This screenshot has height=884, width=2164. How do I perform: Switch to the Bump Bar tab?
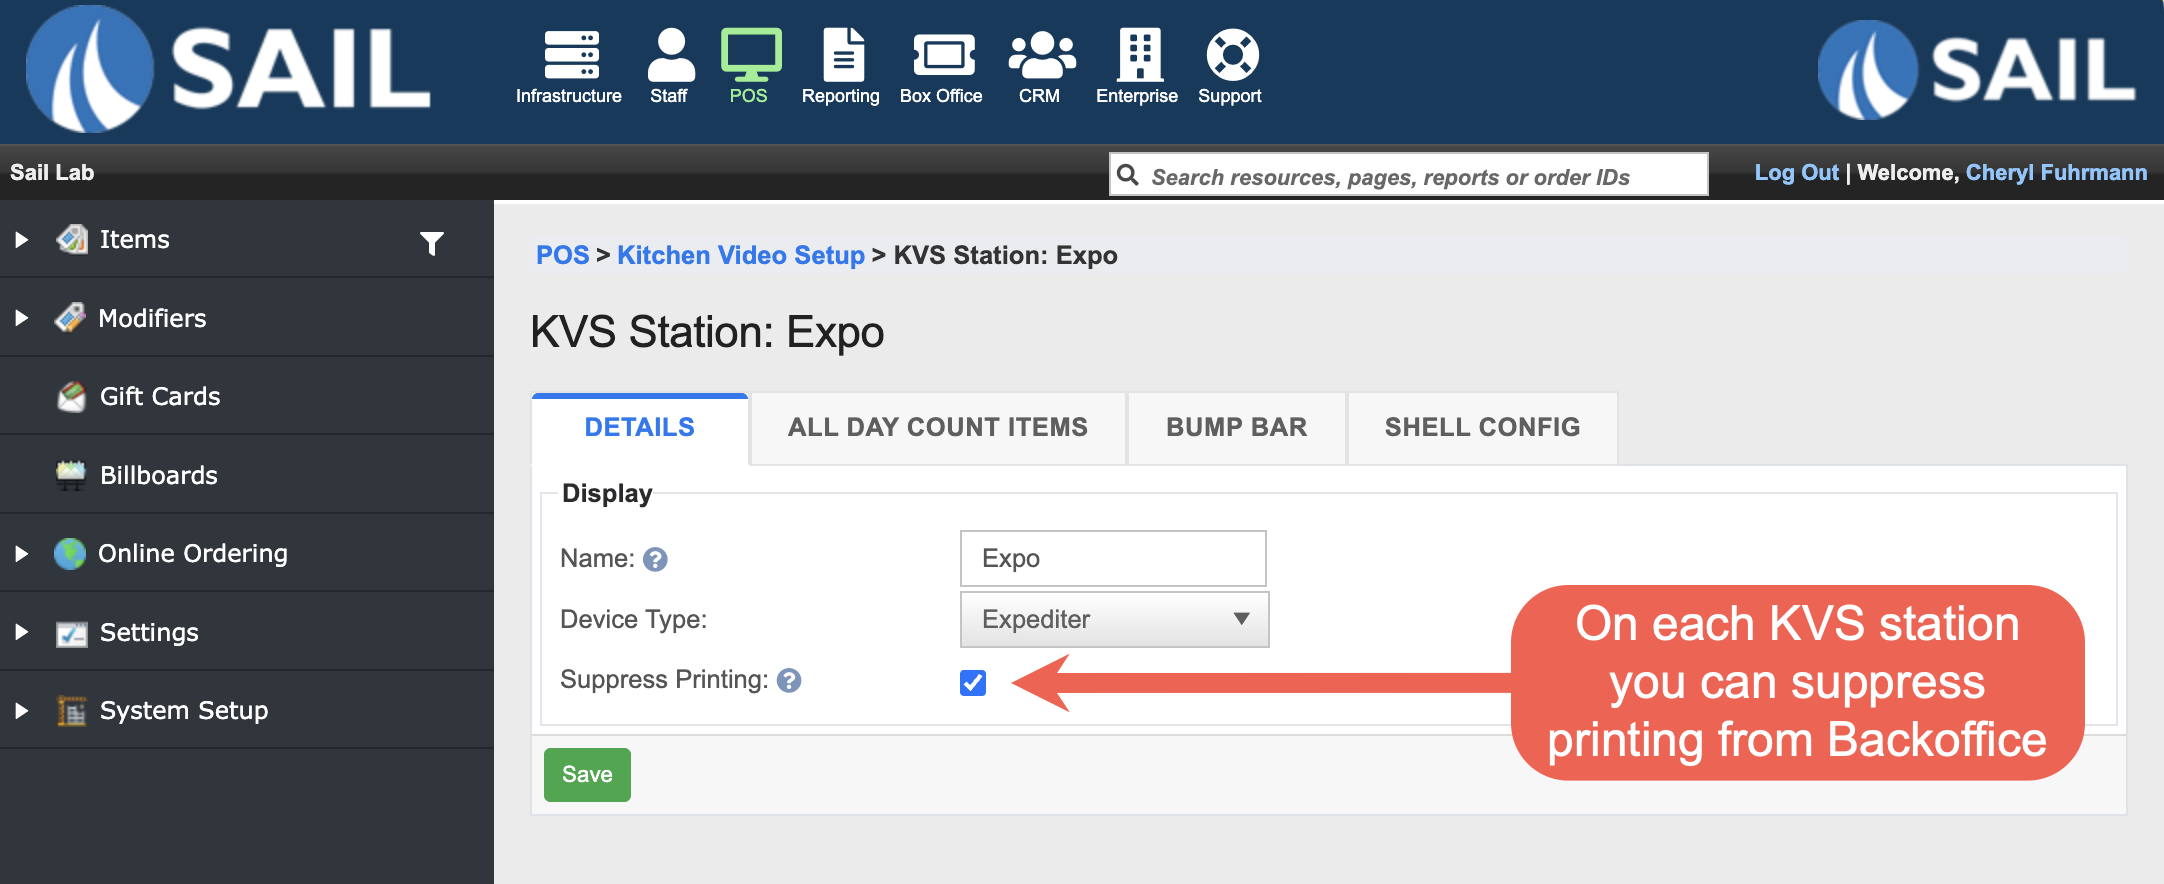tap(1236, 428)
